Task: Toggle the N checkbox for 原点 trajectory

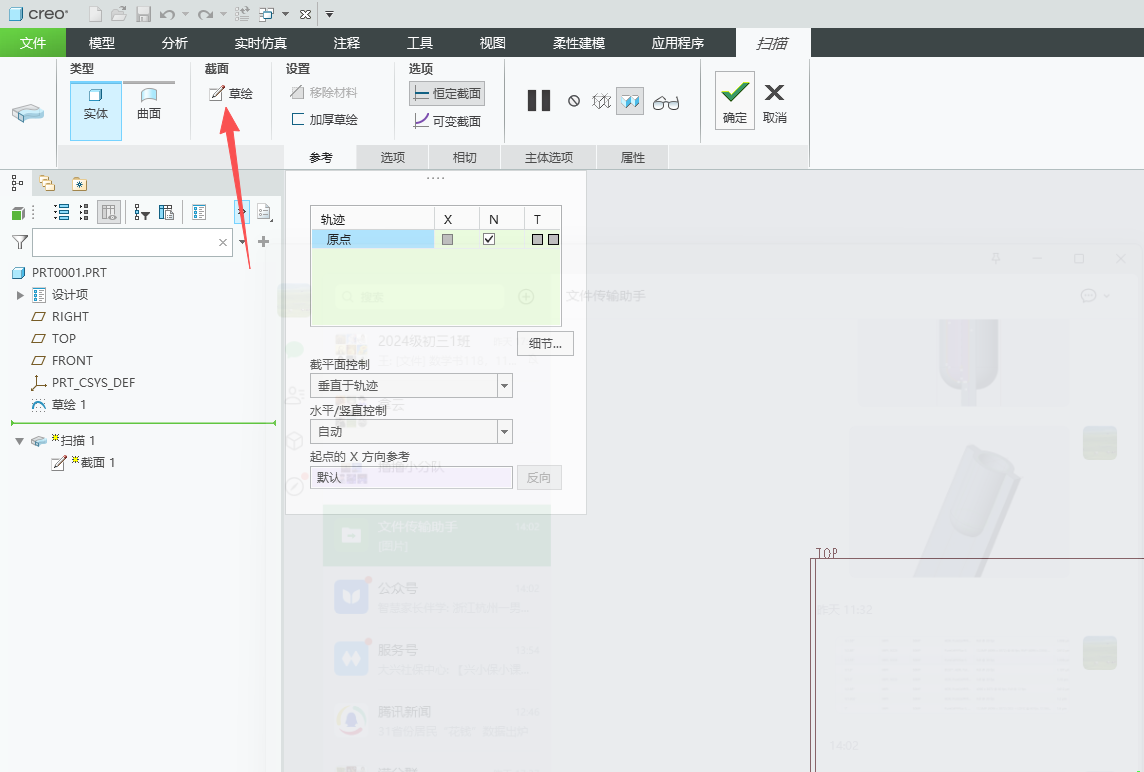Action: [x=489, y=239]
